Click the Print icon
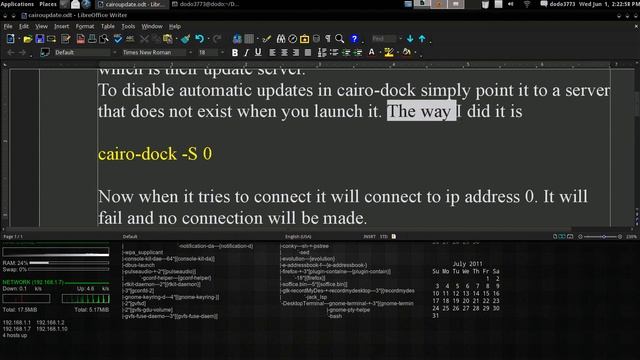This screenshot has width=640, height=360. pos(92,39)
